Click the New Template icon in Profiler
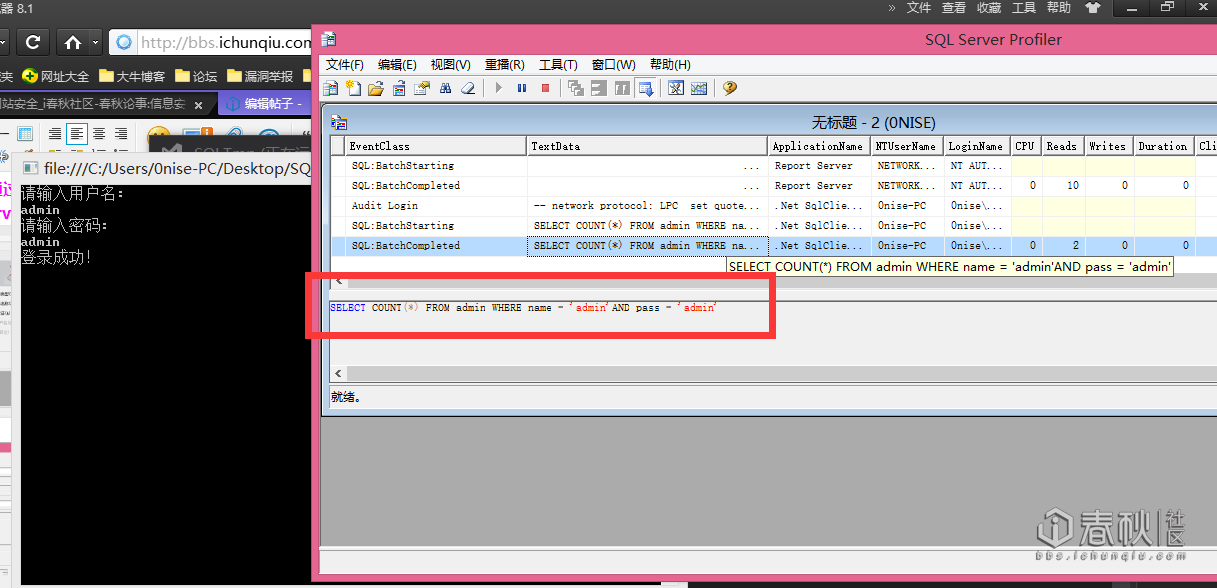 point(353,88)
